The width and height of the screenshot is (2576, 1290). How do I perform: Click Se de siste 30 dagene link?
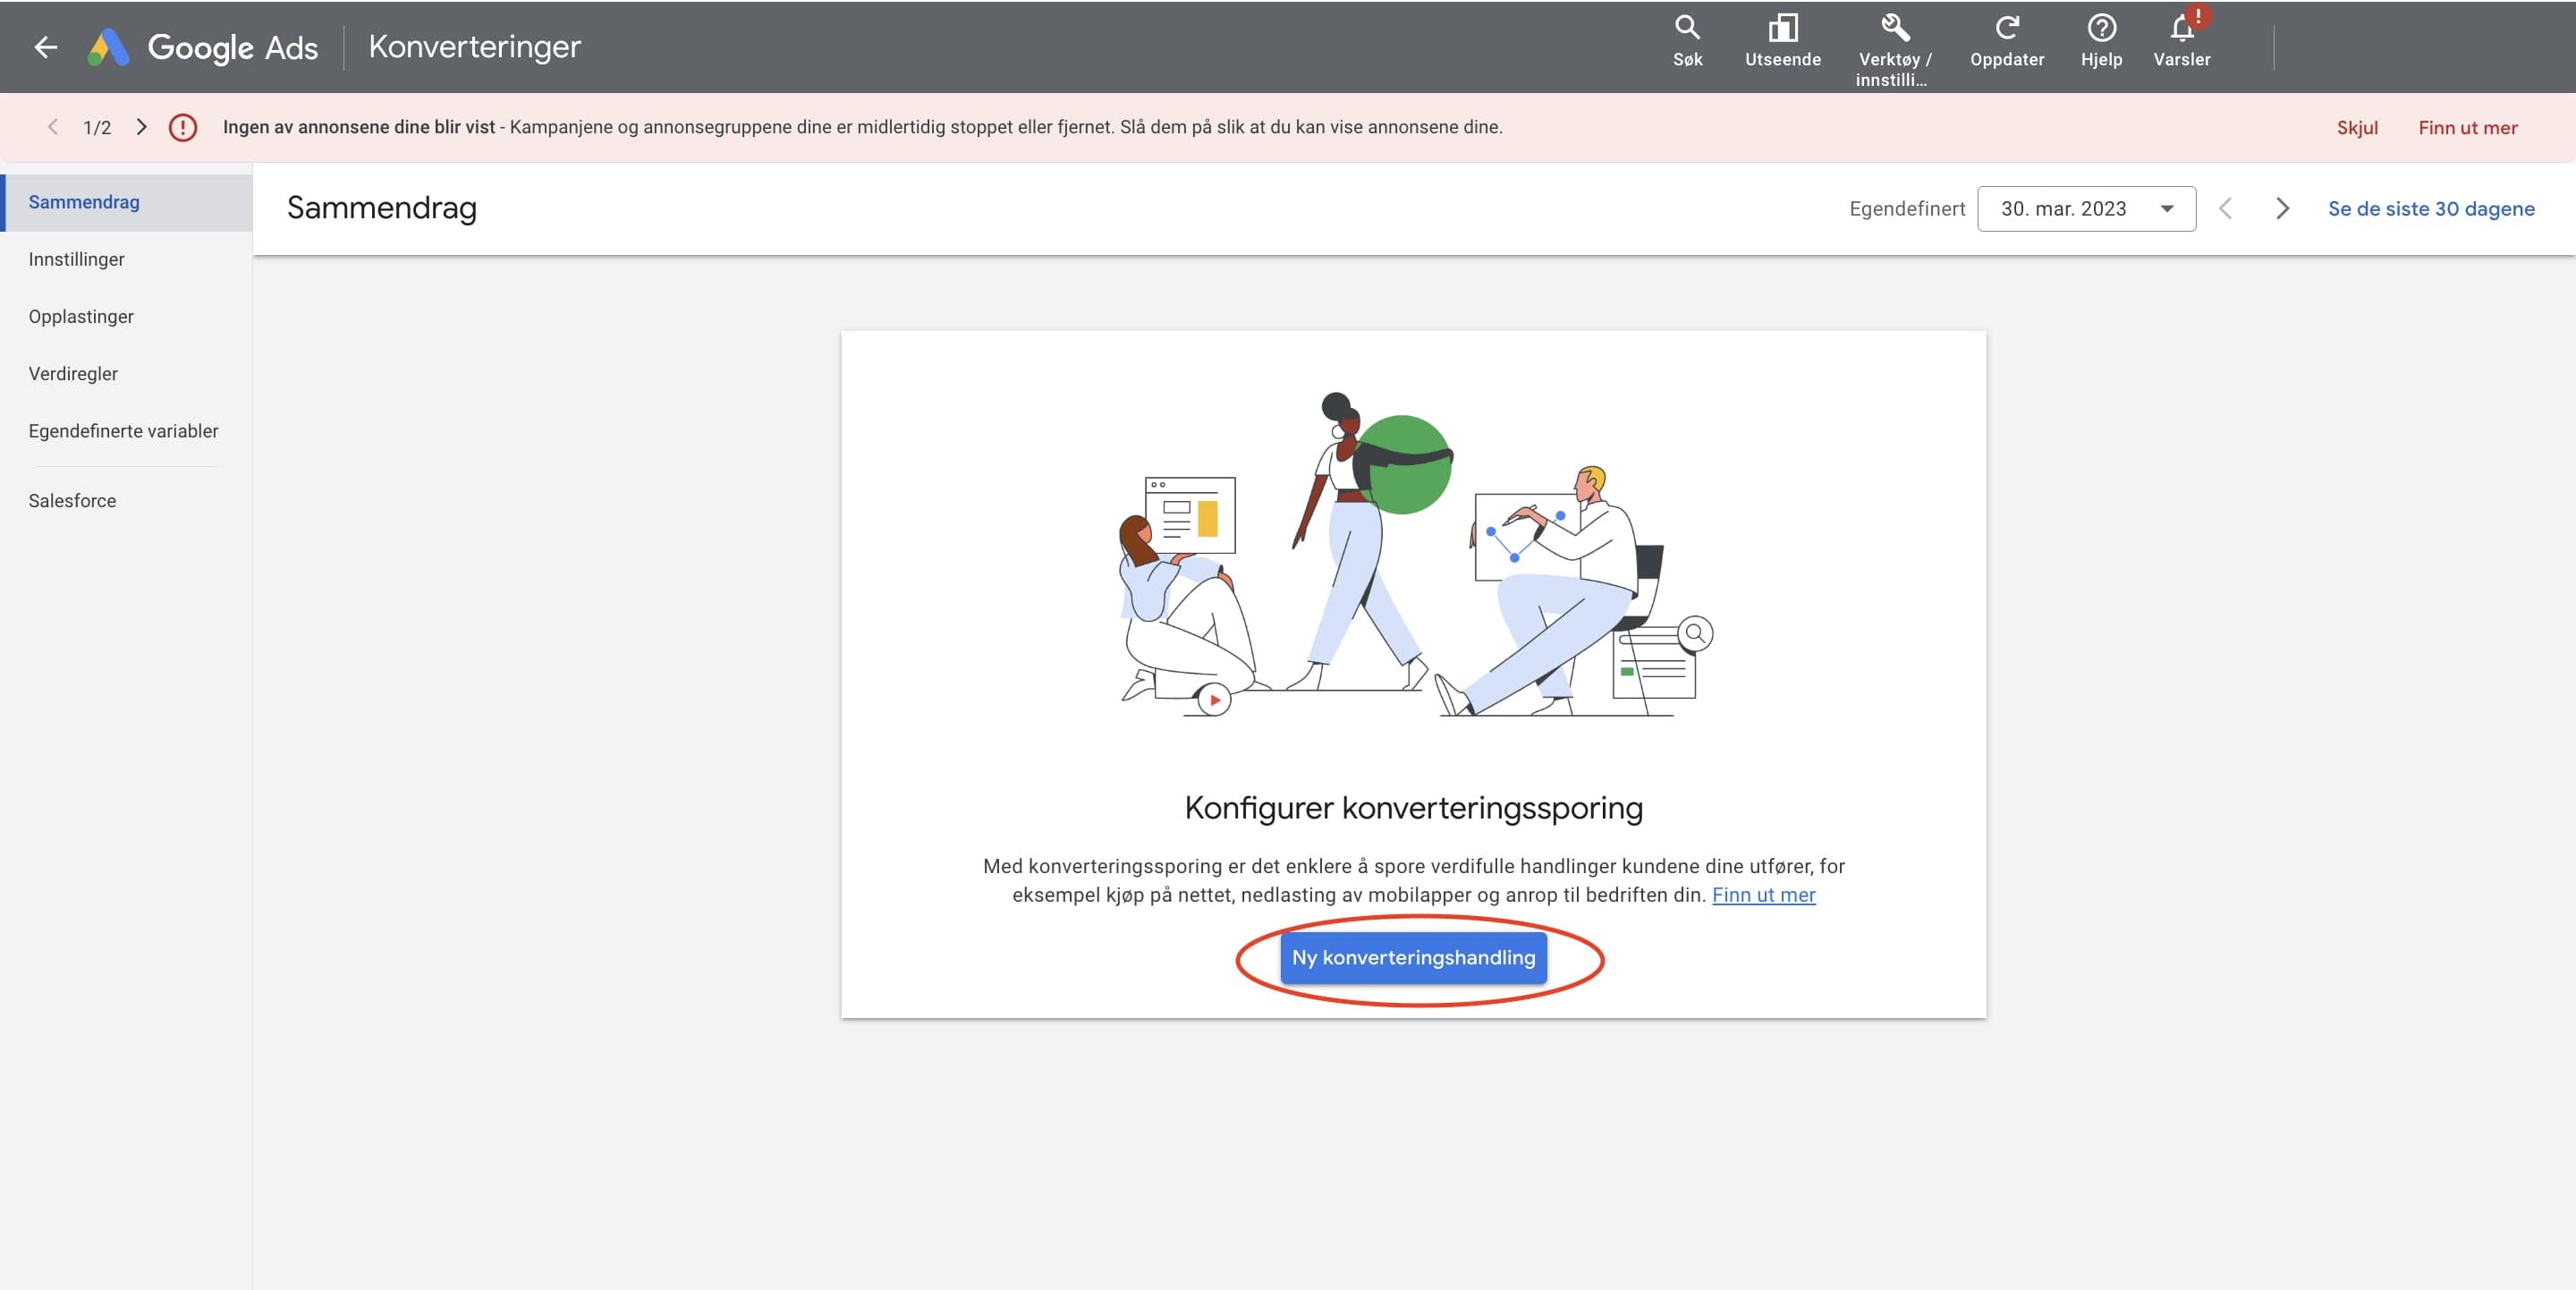pyautogui.click(x=2430, y=209)
